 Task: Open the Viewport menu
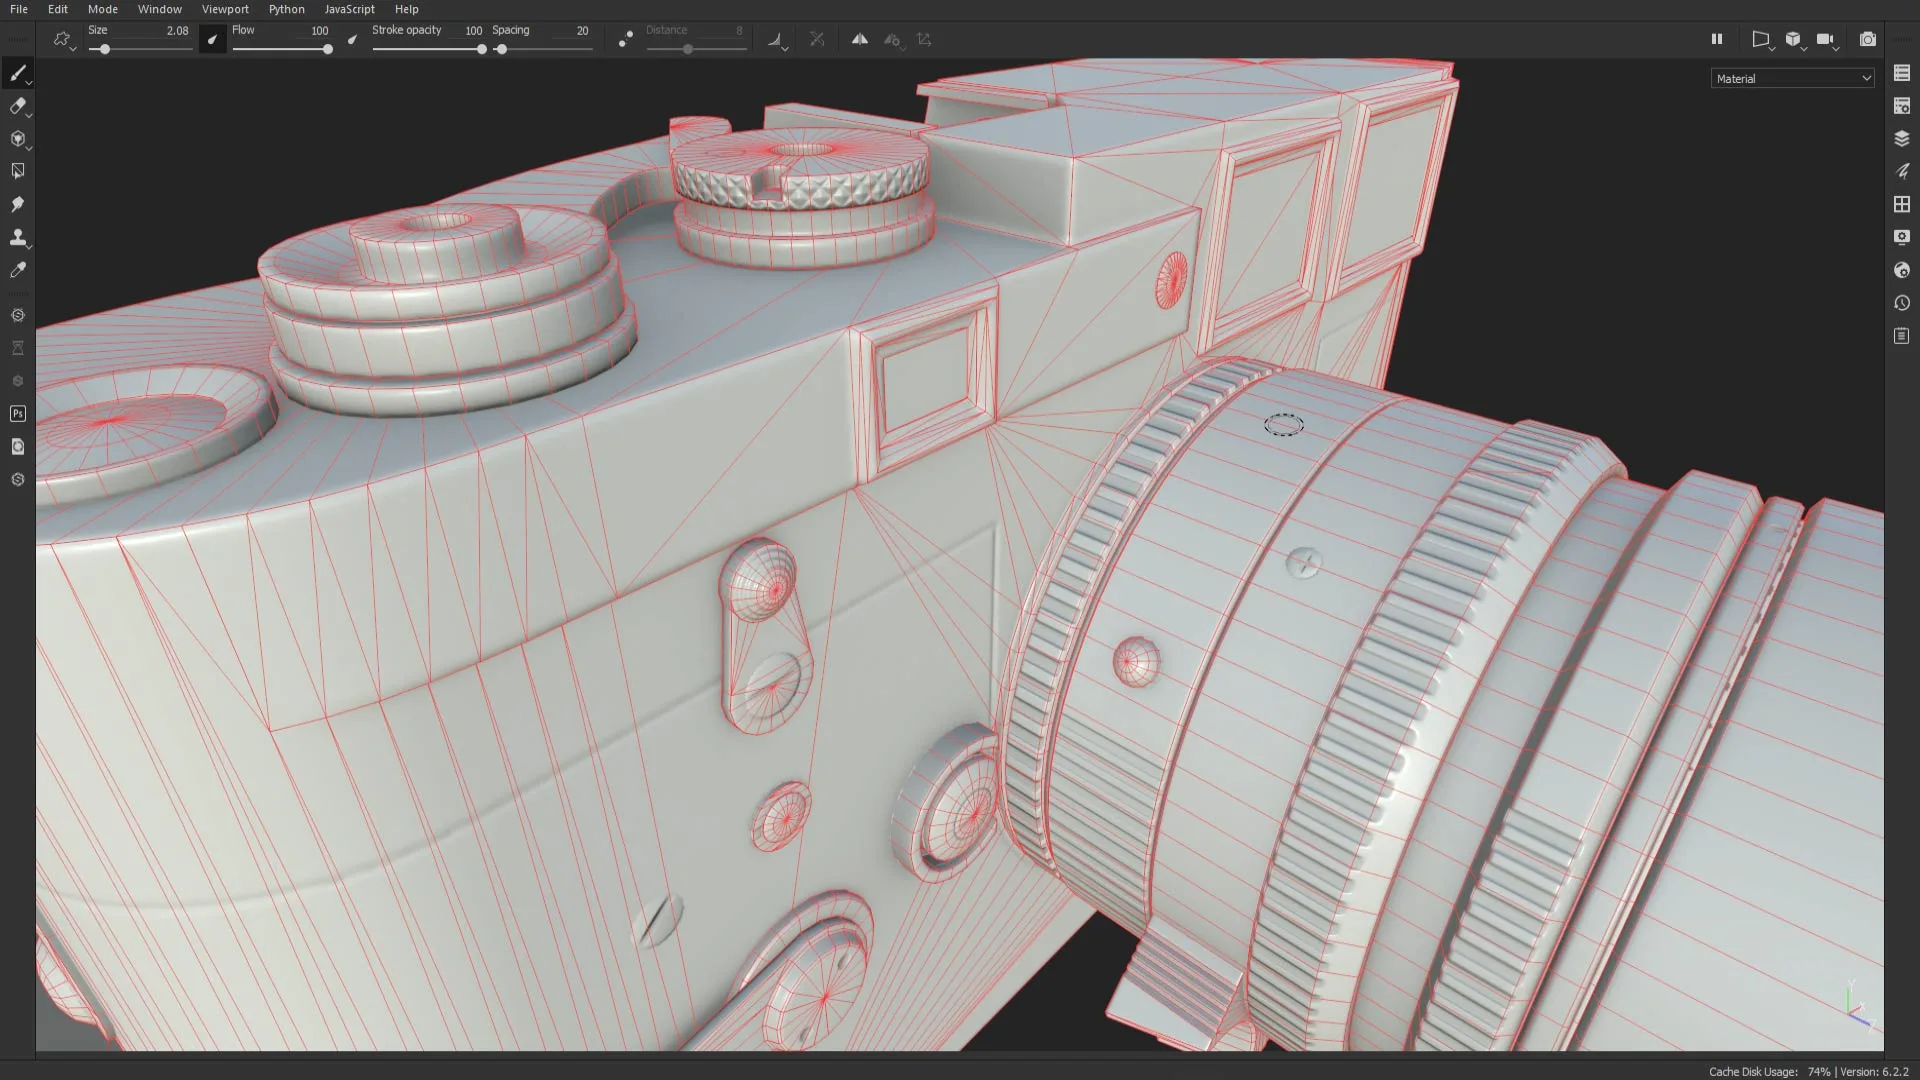click(x=225, y=9)
